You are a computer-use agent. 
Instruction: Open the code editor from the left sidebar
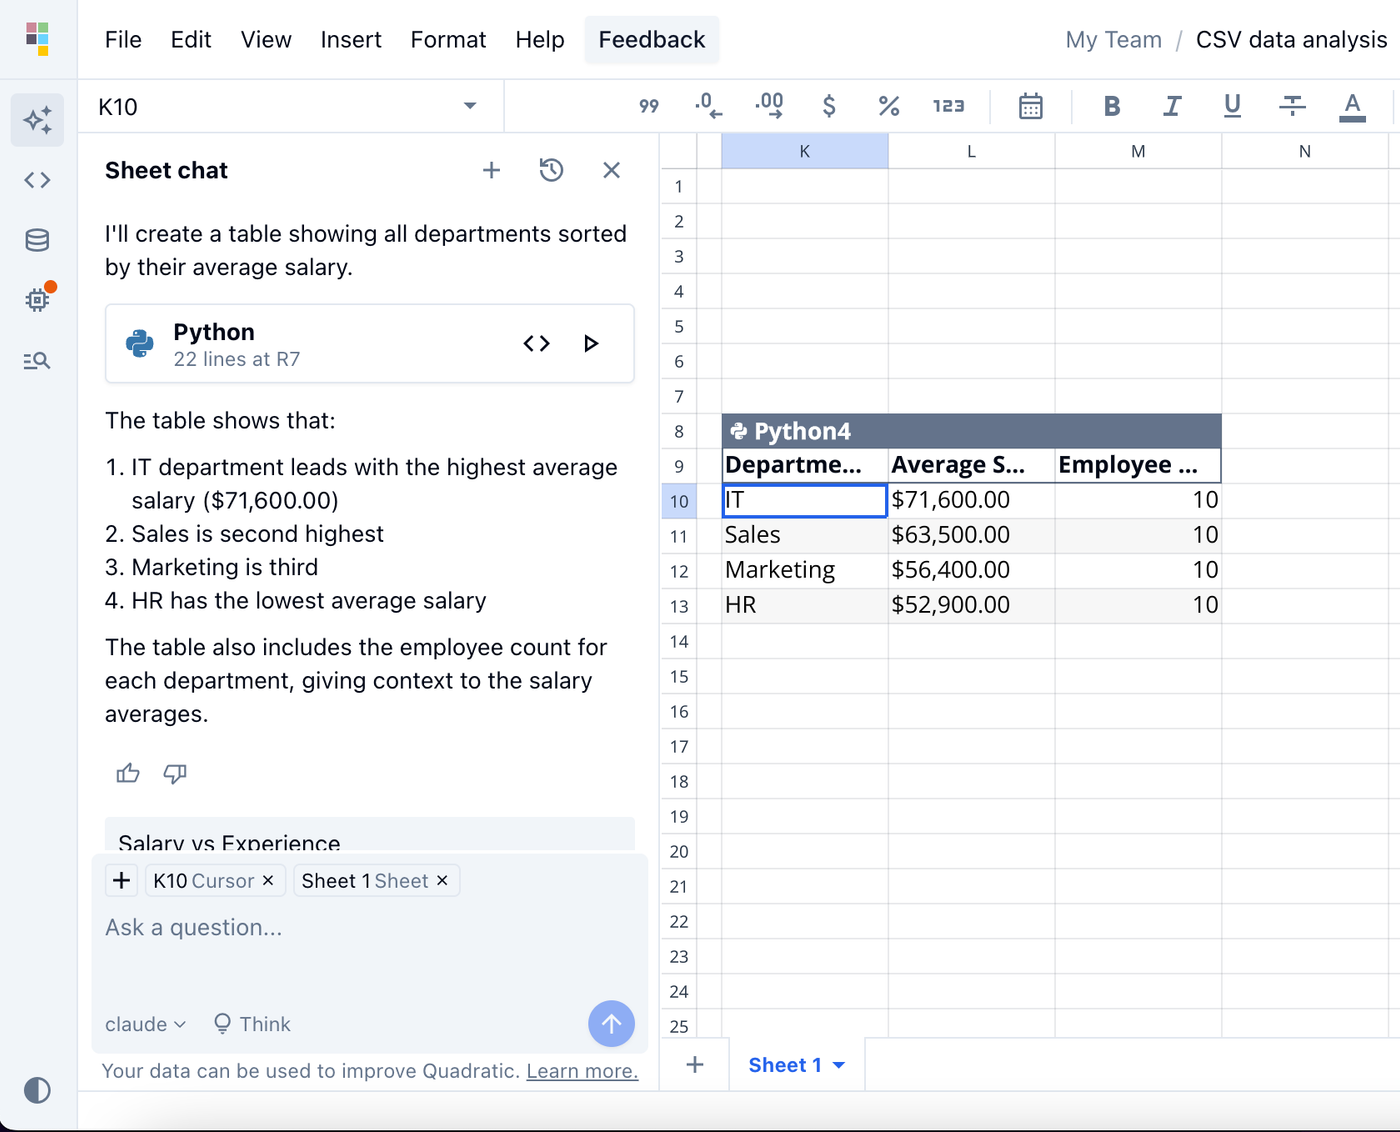pos(37,180)
